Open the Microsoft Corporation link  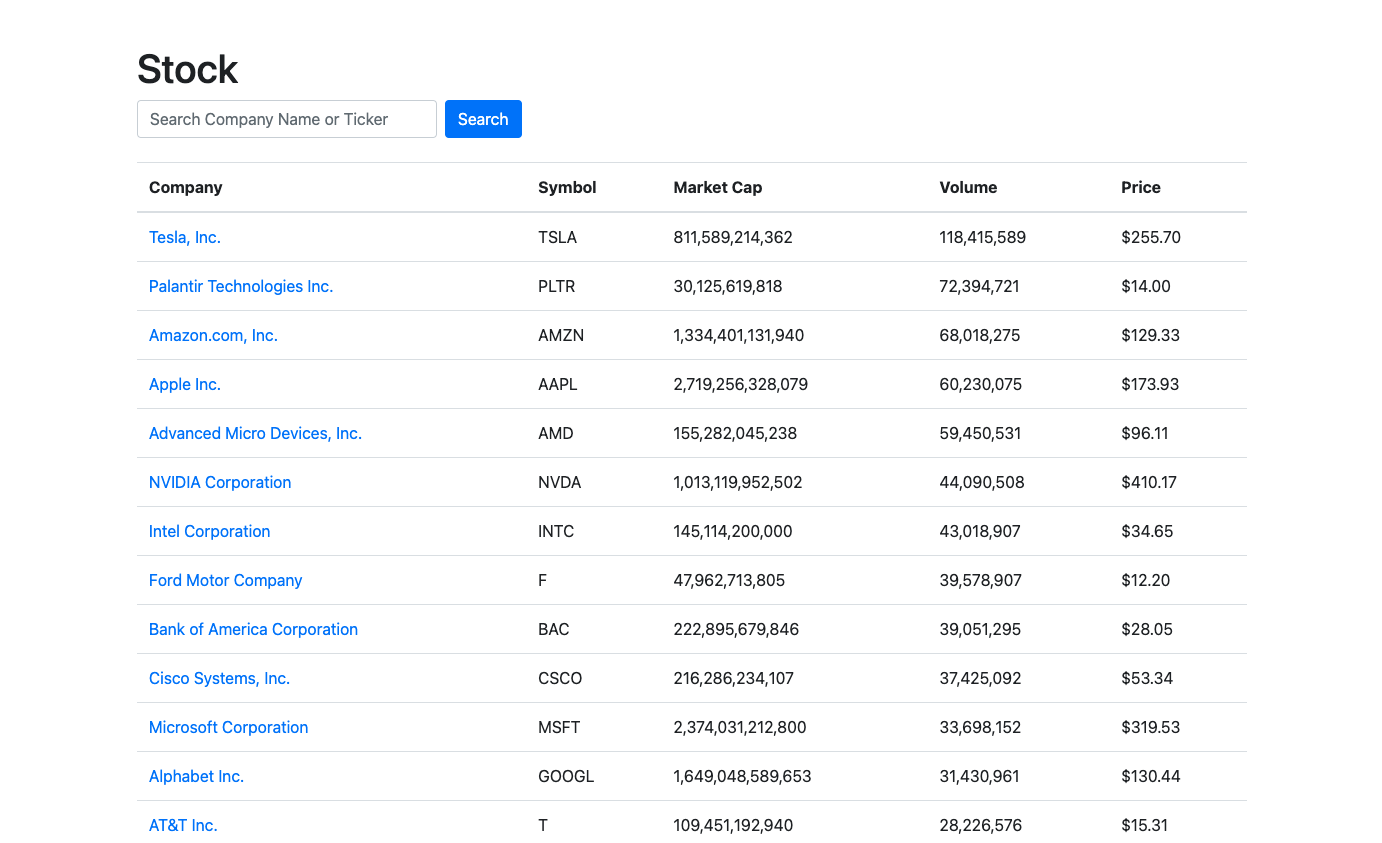(x=228, y=727)
